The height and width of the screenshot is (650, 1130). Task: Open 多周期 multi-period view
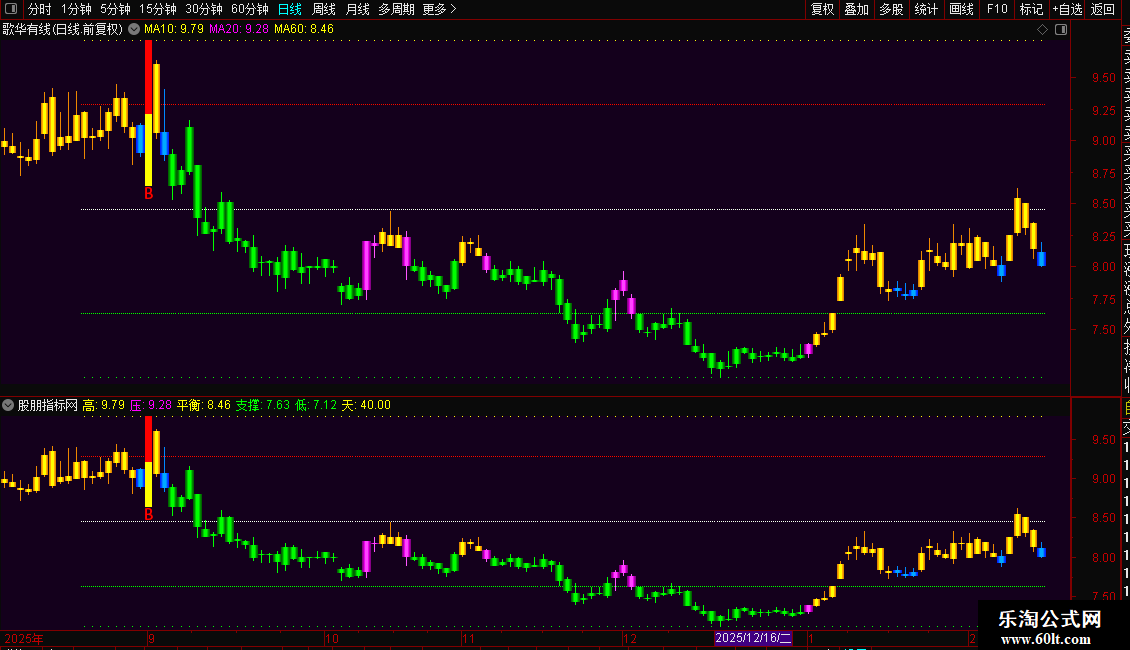pyautogui.click(x=396, y=9)
